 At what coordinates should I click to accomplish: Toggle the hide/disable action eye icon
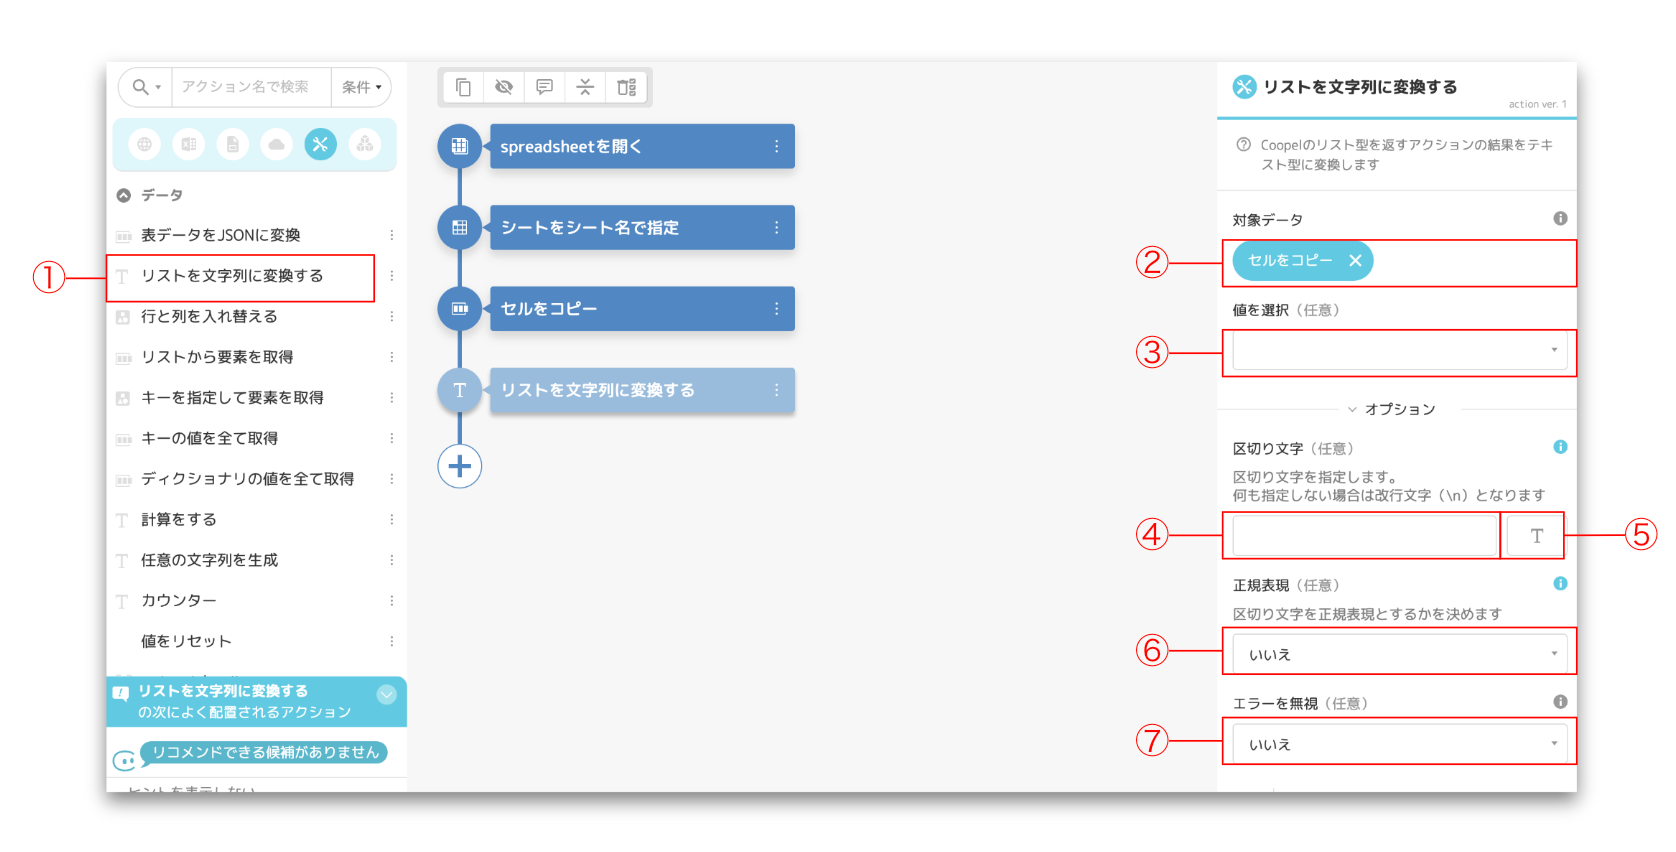click(504, 87)
